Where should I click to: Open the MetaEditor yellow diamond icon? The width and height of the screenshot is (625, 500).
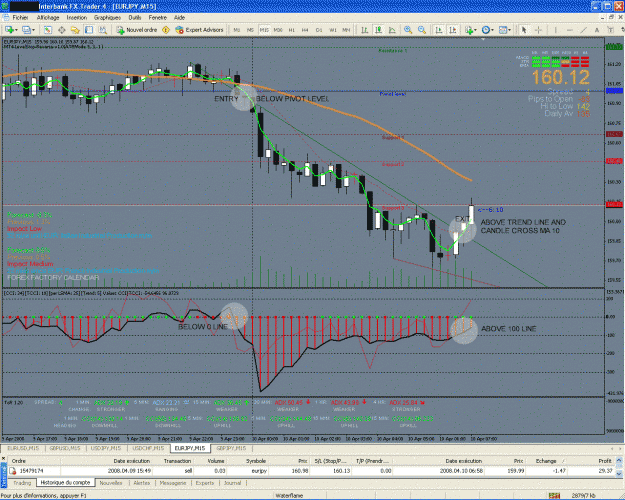coord(166,30)
